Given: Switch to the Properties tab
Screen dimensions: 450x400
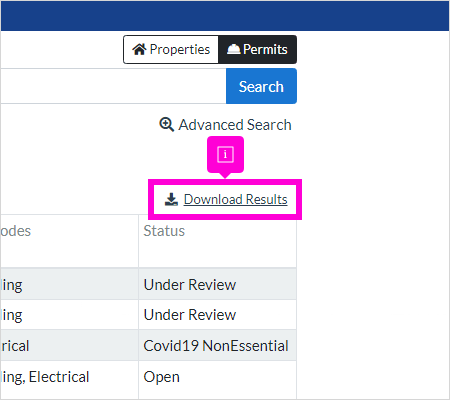Looking at the screenshot, I should (x=171, y=49).
